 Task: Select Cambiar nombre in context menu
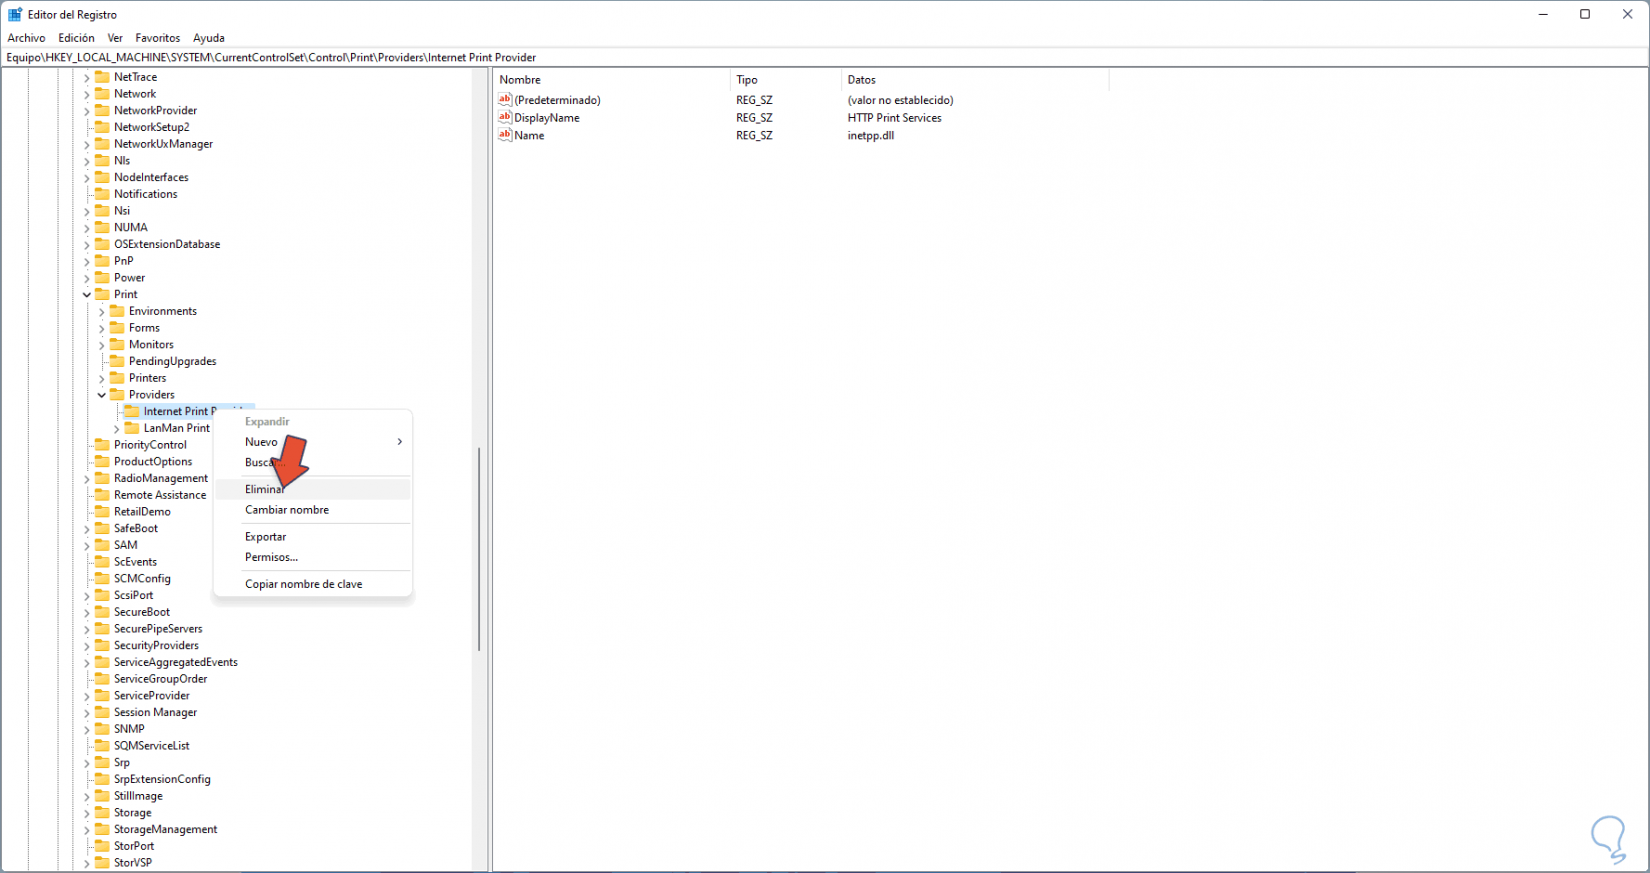pyautogui.click(x=313, y=510)
